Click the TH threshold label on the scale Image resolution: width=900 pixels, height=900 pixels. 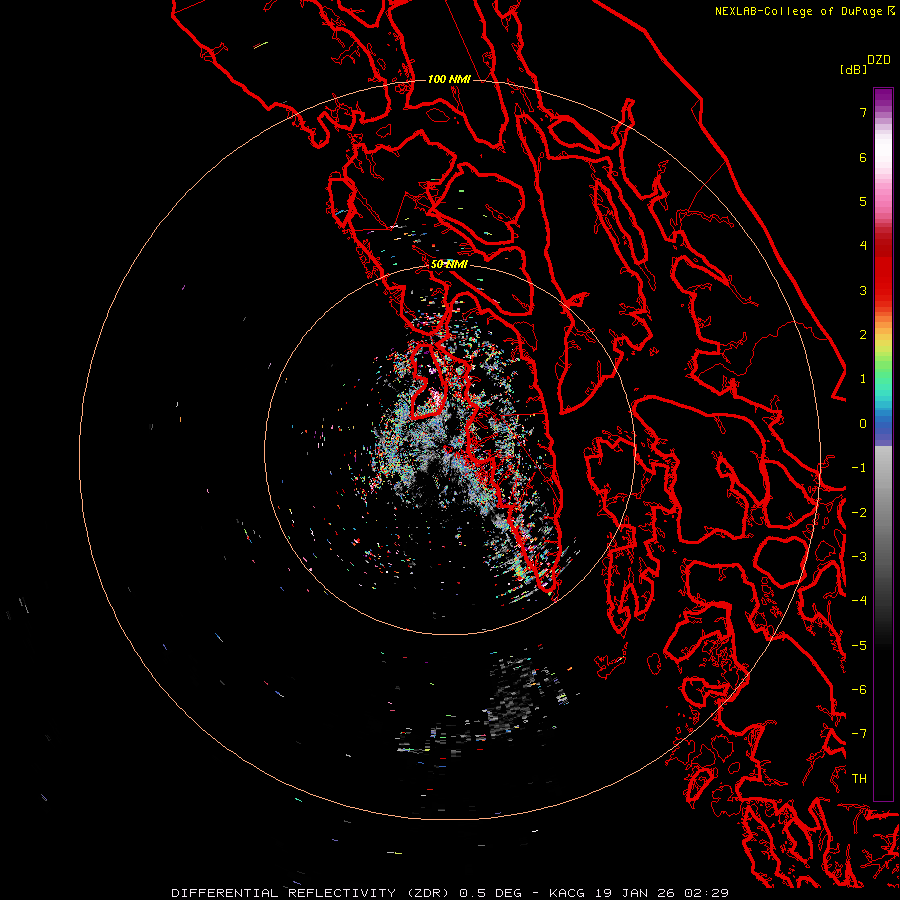(x=859, y=778)
